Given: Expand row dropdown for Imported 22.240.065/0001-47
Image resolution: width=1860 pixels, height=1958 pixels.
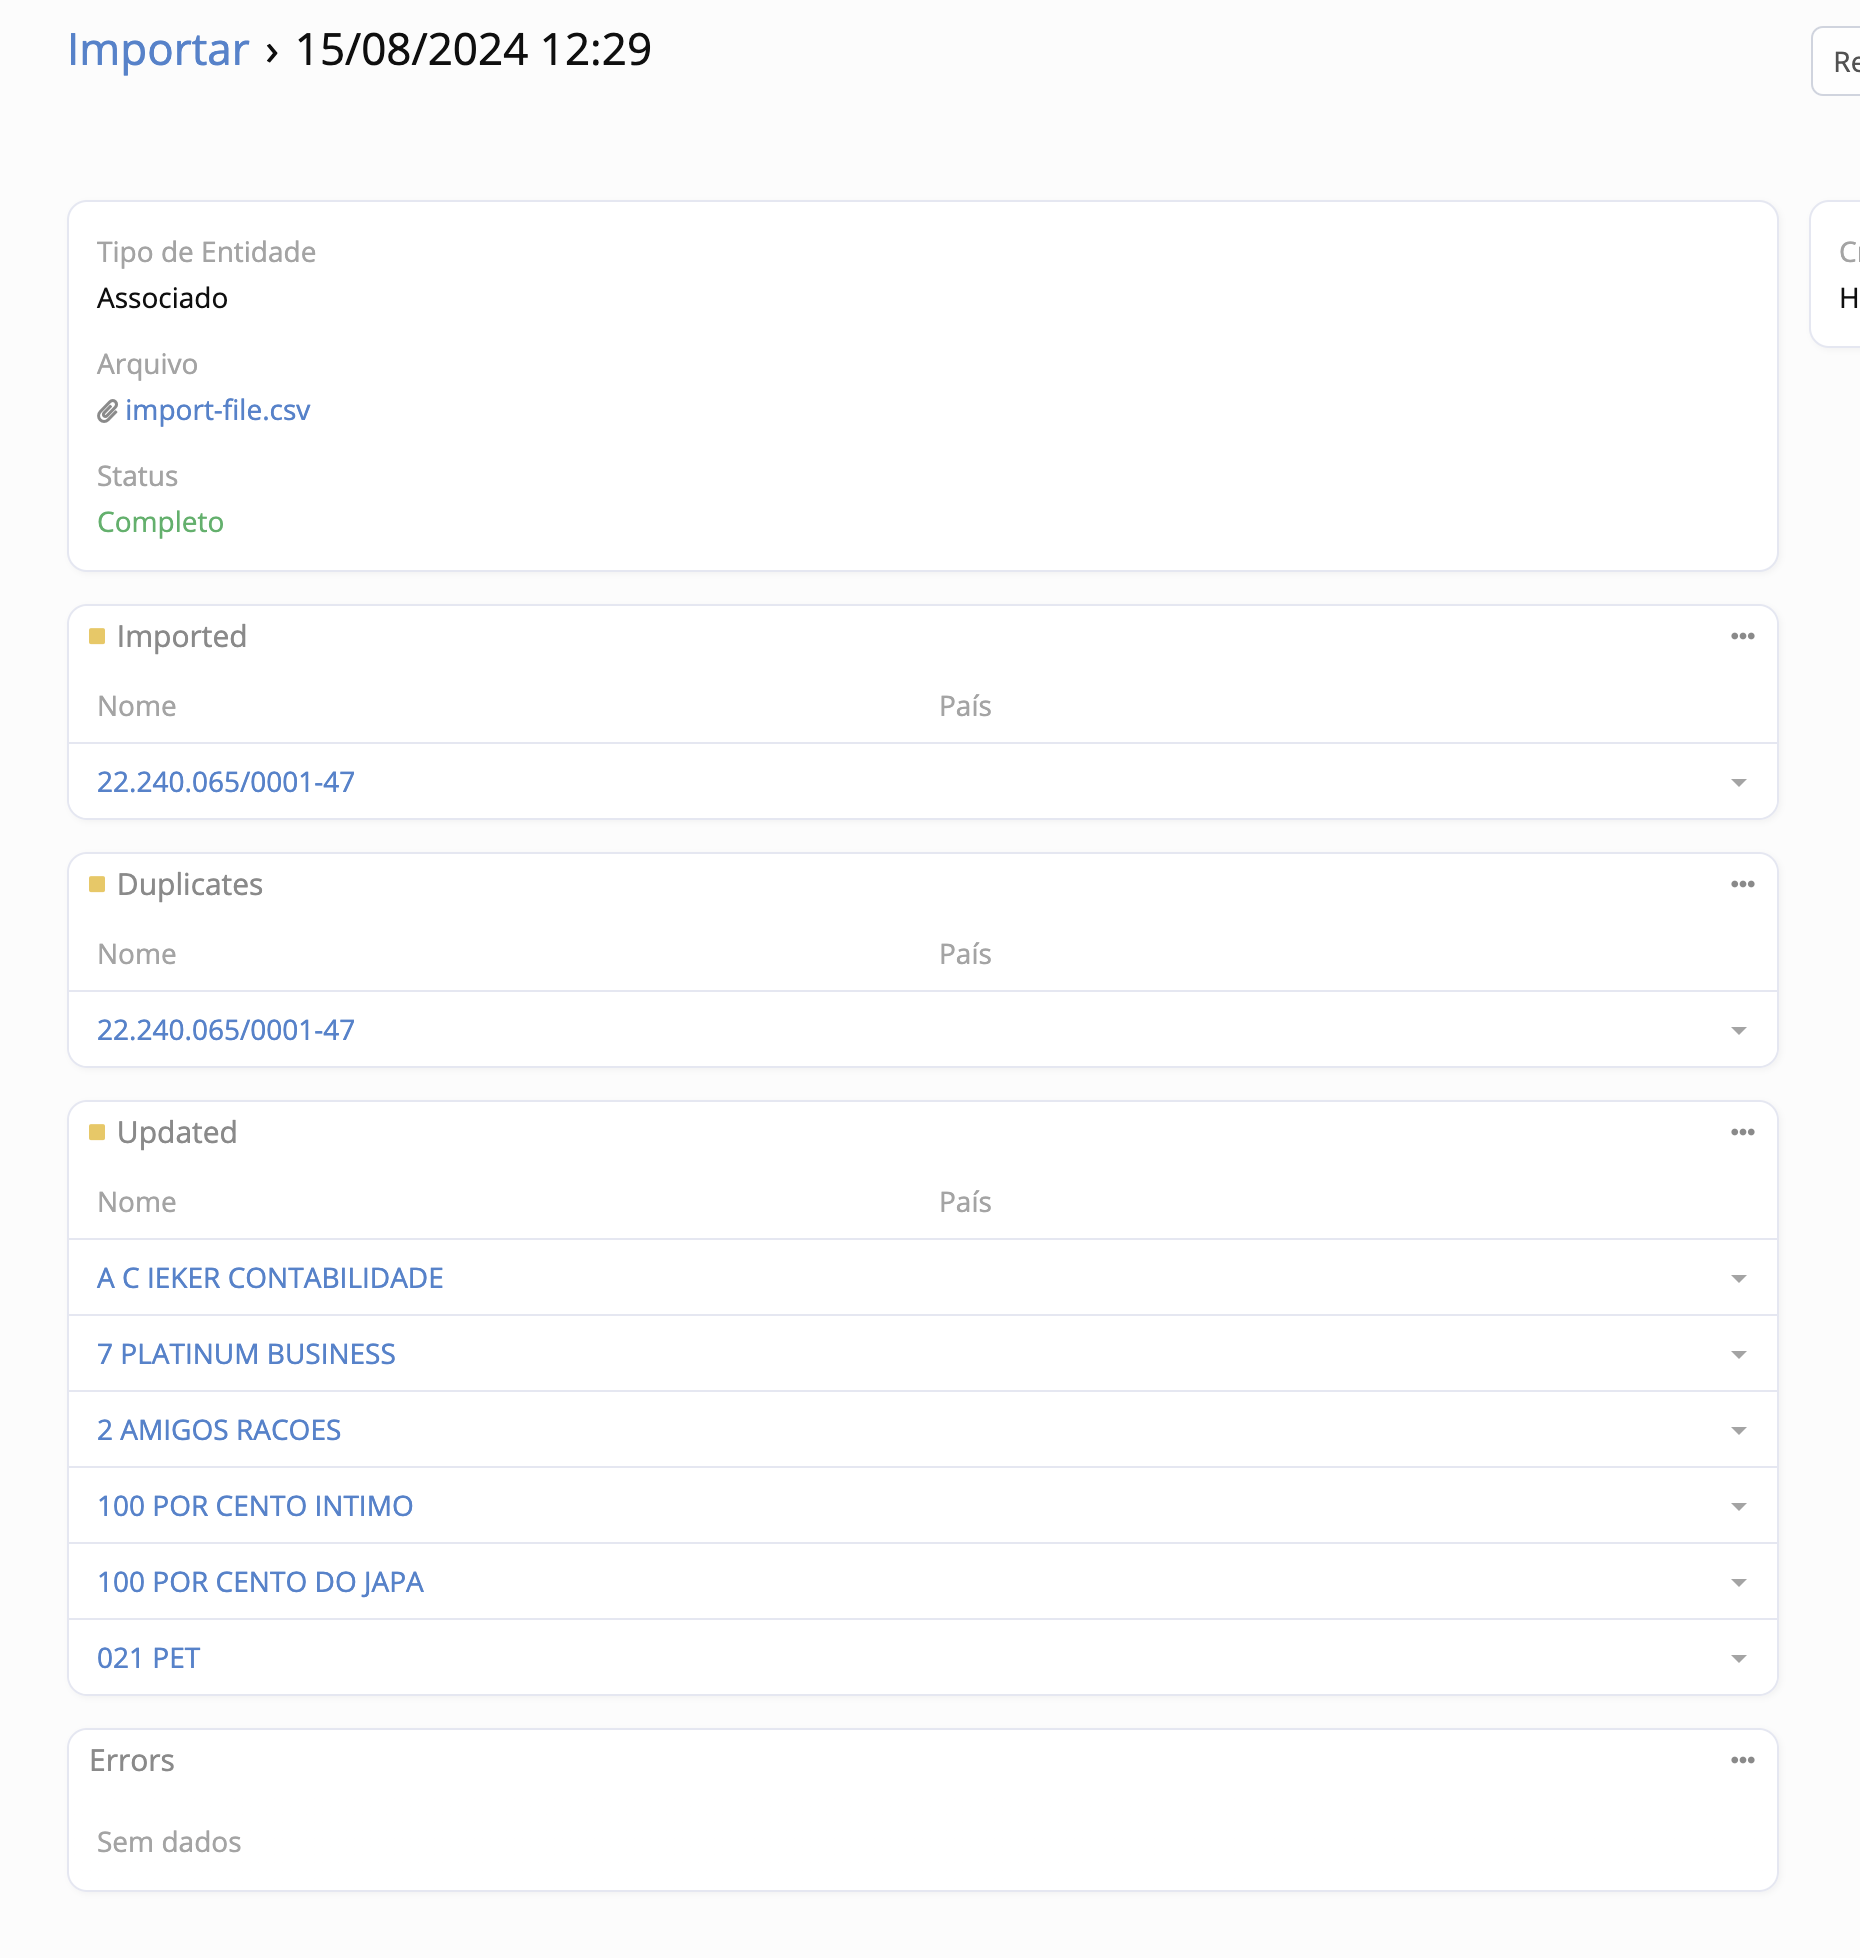Looking at the screenshot, I should [1738, 783].
